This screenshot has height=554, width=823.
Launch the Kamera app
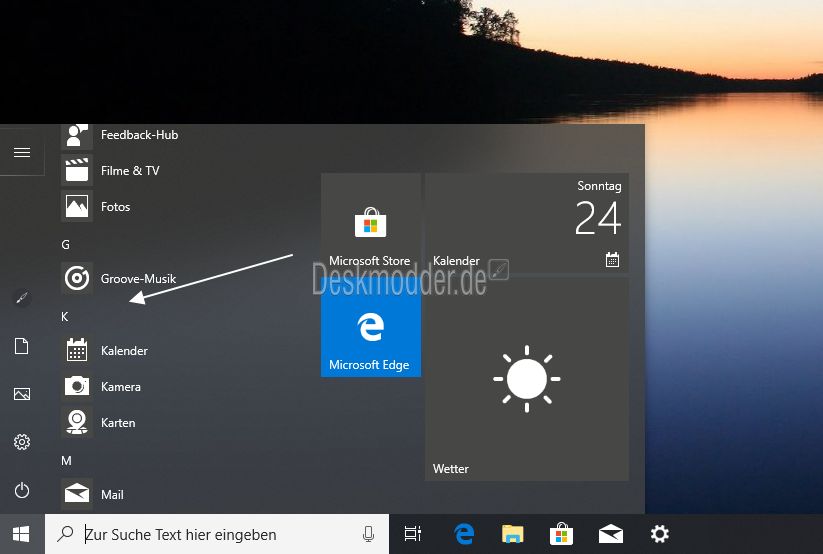(102, 386)
